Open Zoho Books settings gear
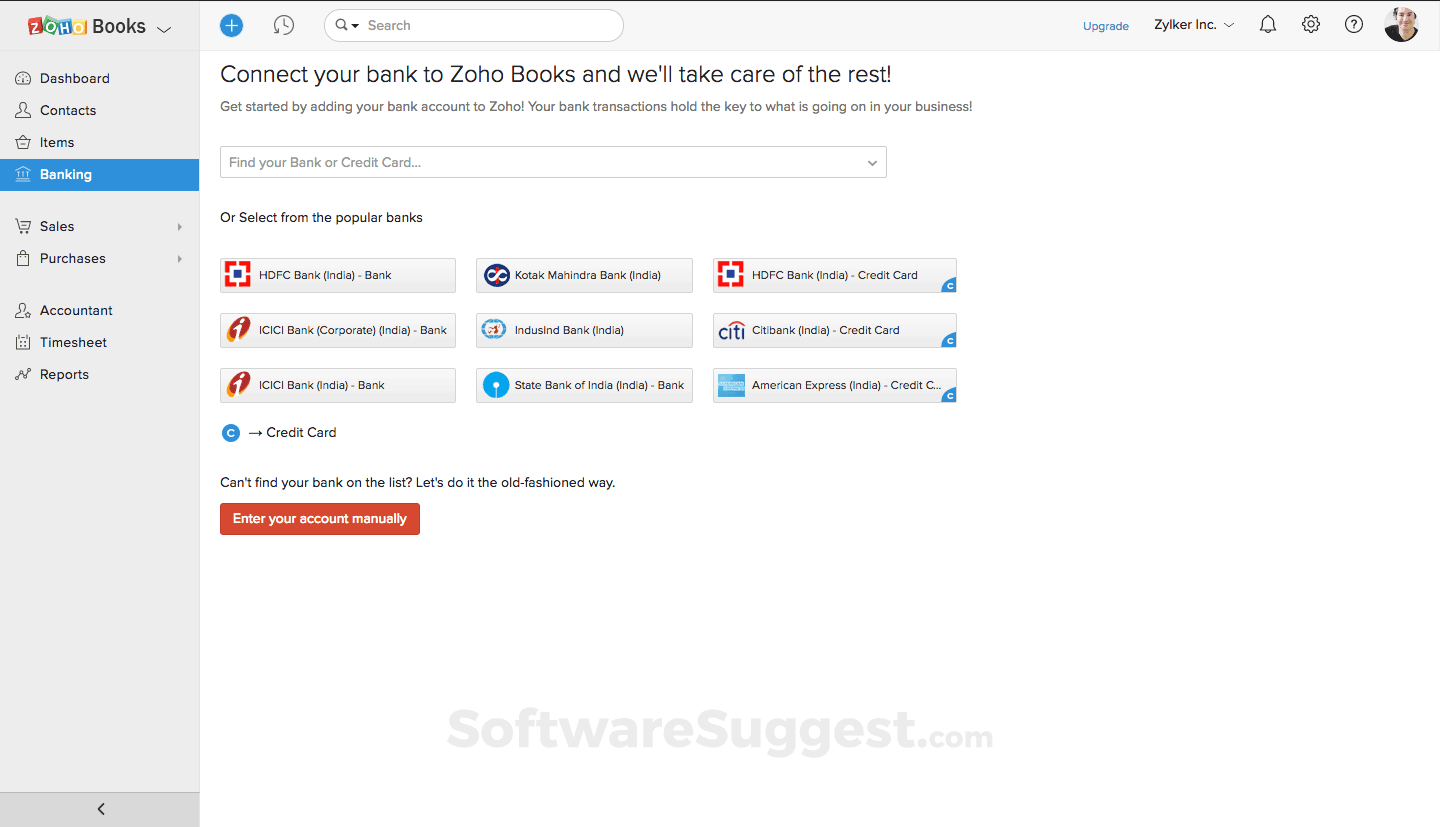This screenshot has height=827, width=1440. [1310, 24]
